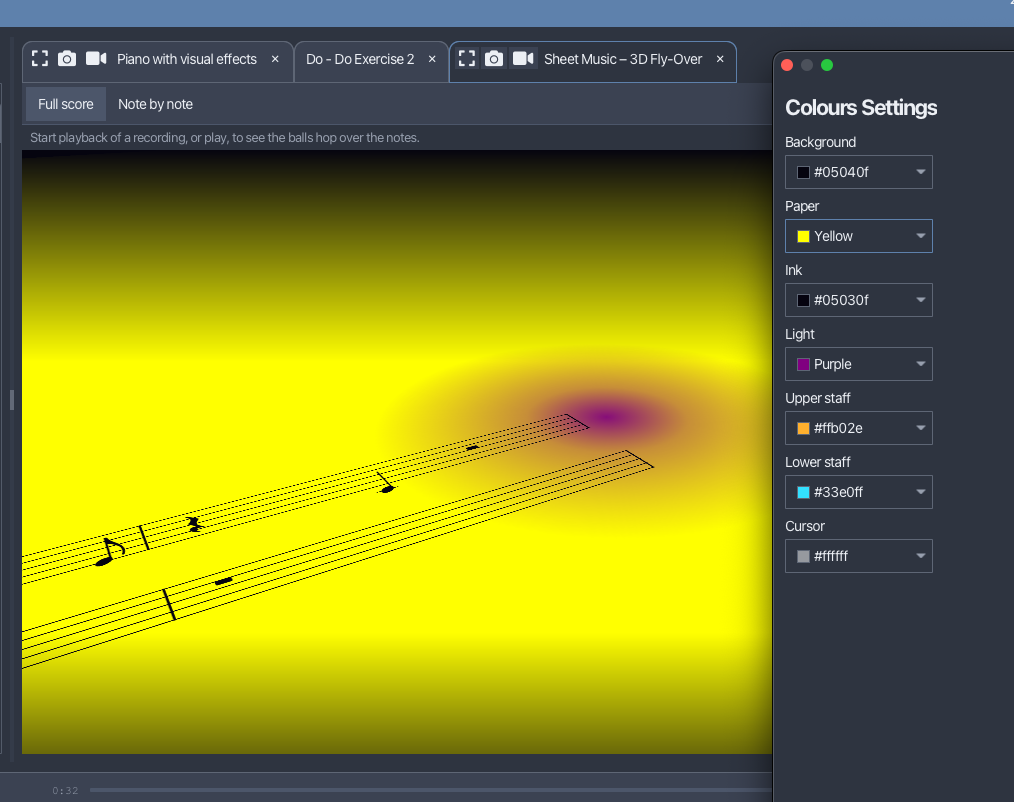The width and height of the screenshot is (1014, 802).
Task: Click the cyan Lower staff colour swatch
Action: click(803, 492)
